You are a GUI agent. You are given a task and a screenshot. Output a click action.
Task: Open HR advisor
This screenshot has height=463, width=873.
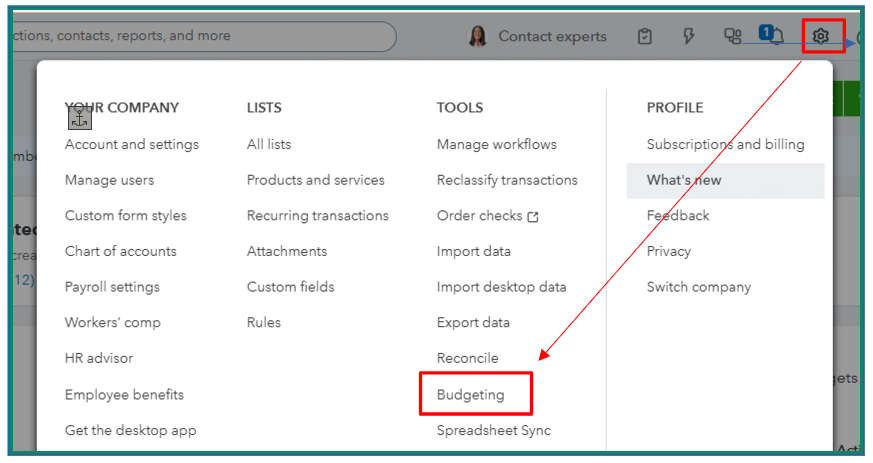pos(99,358)
